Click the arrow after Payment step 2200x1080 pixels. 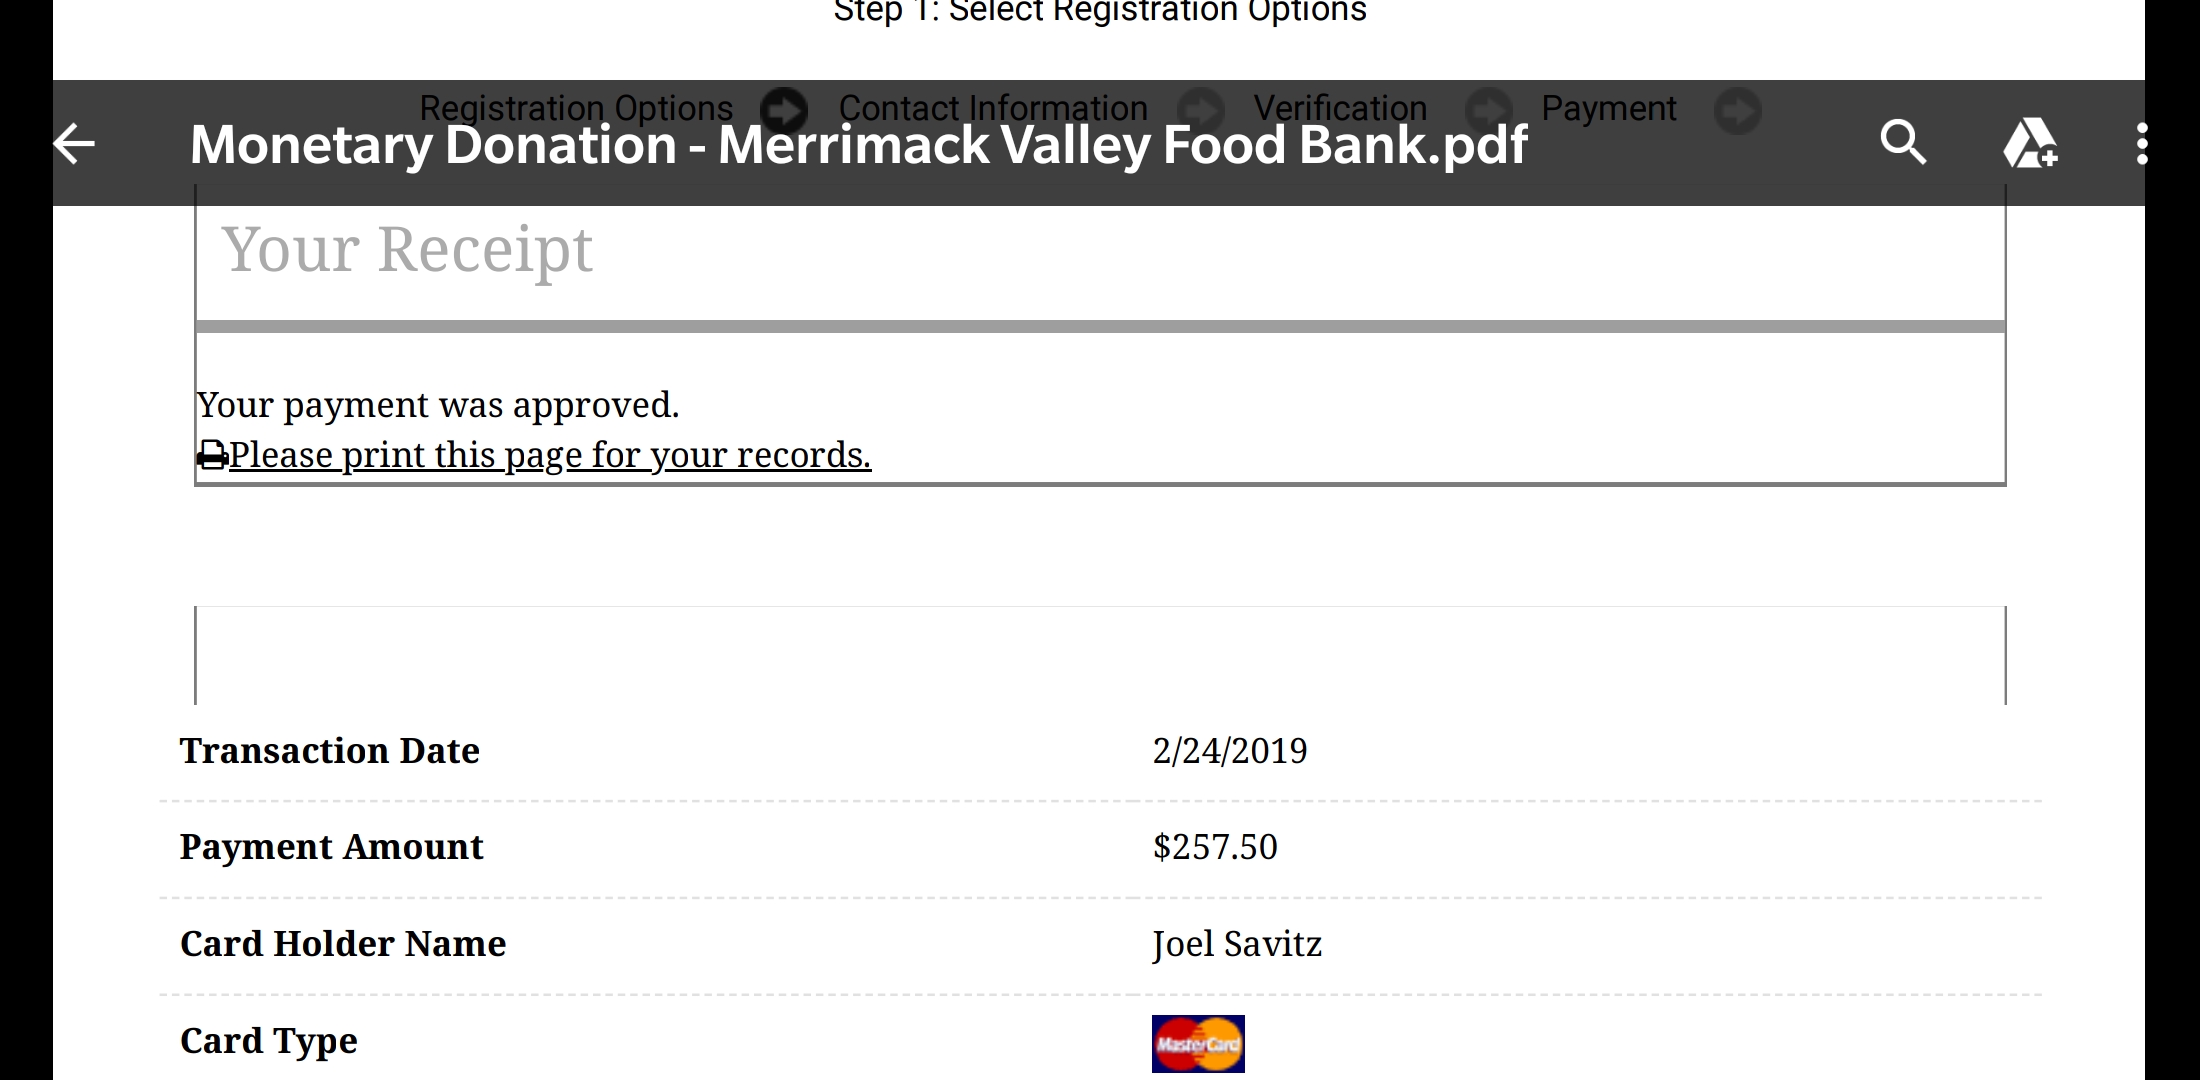coord(1738,111)
